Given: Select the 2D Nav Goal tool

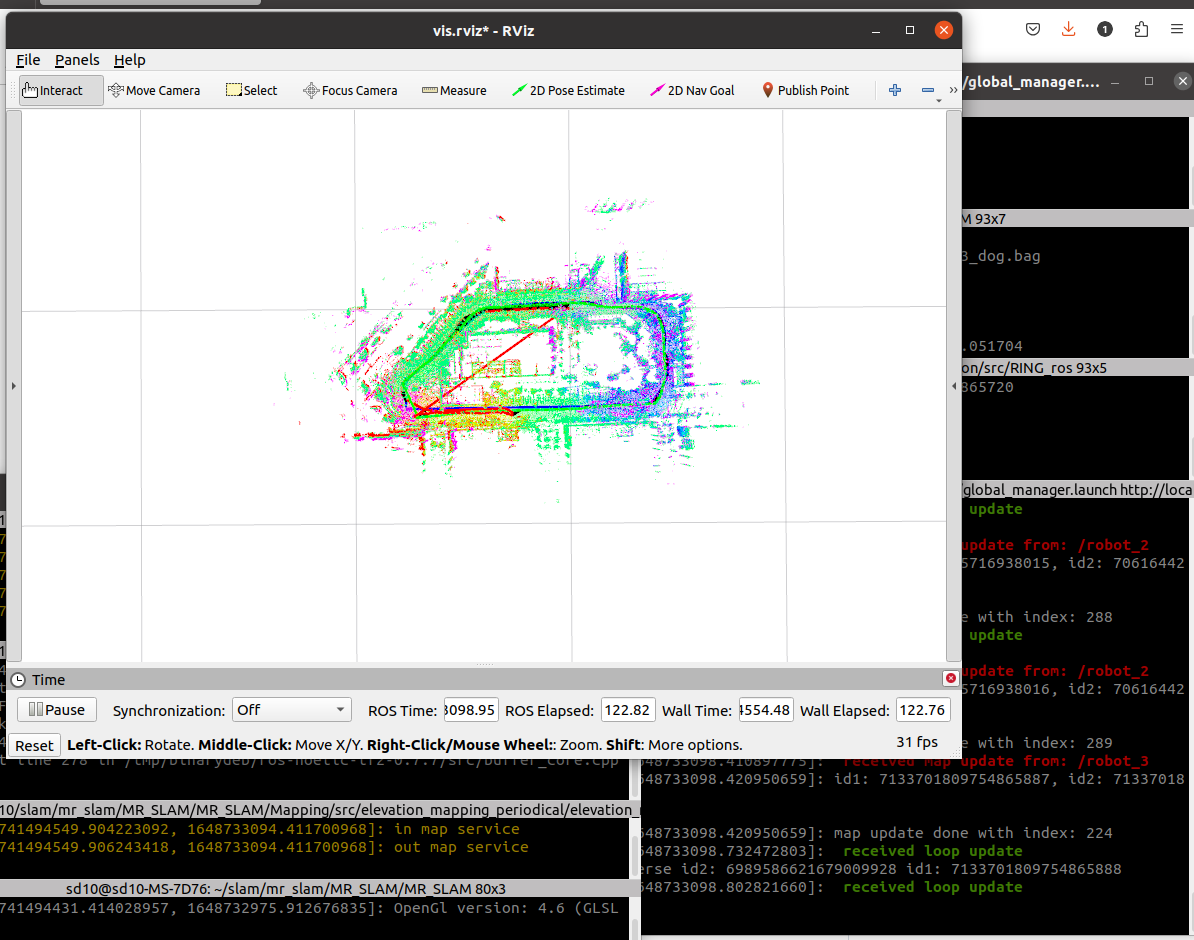Looking at the screenshot, I should (x=692, y=90).
